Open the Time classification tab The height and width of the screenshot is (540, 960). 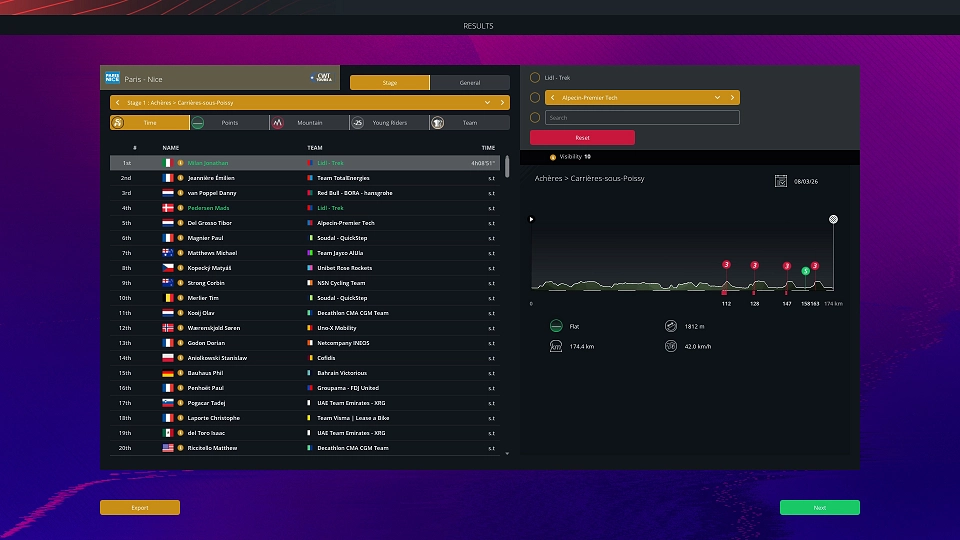coord(150,122)
